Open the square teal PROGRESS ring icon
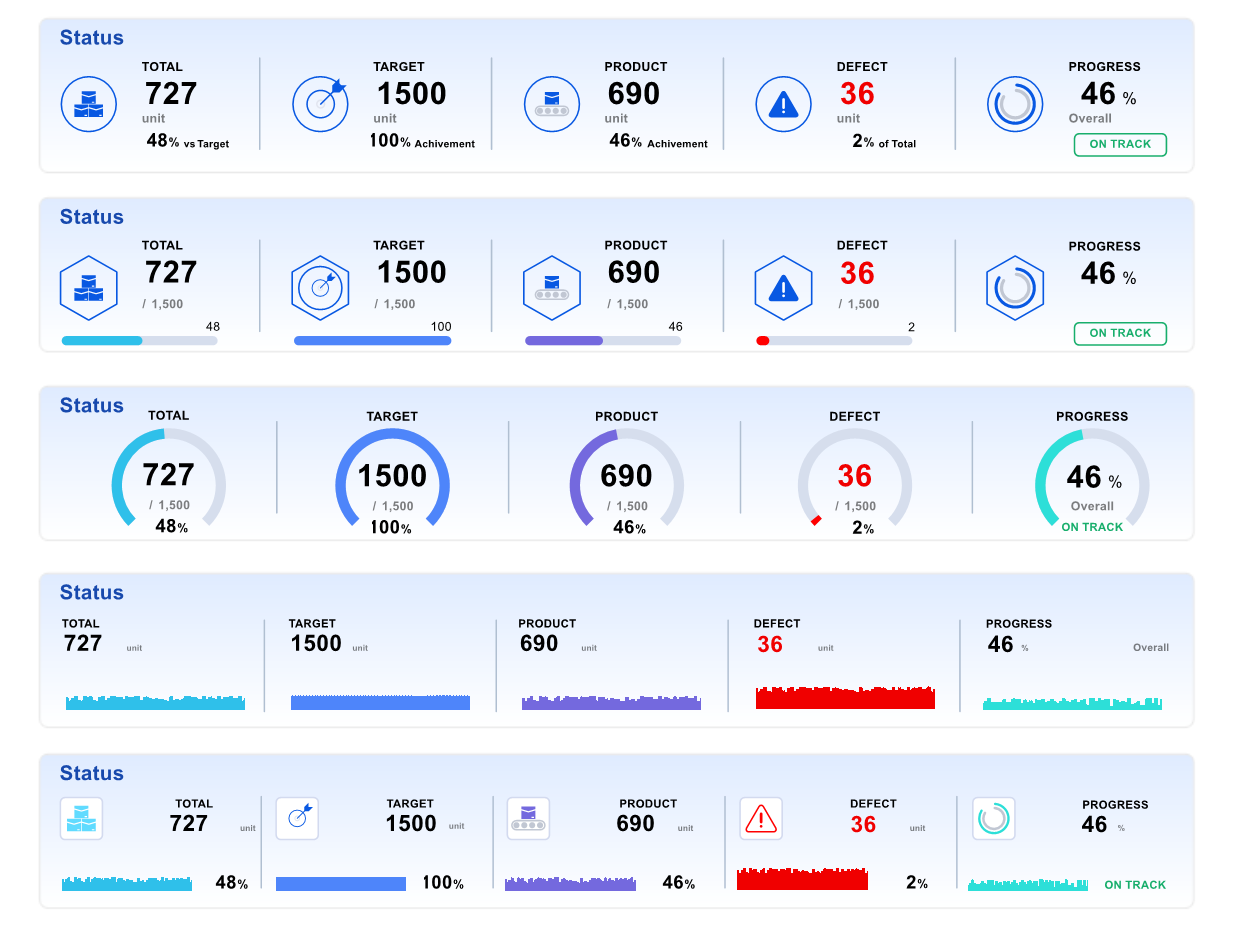1234x925 pixels. (x=994, y=818)
